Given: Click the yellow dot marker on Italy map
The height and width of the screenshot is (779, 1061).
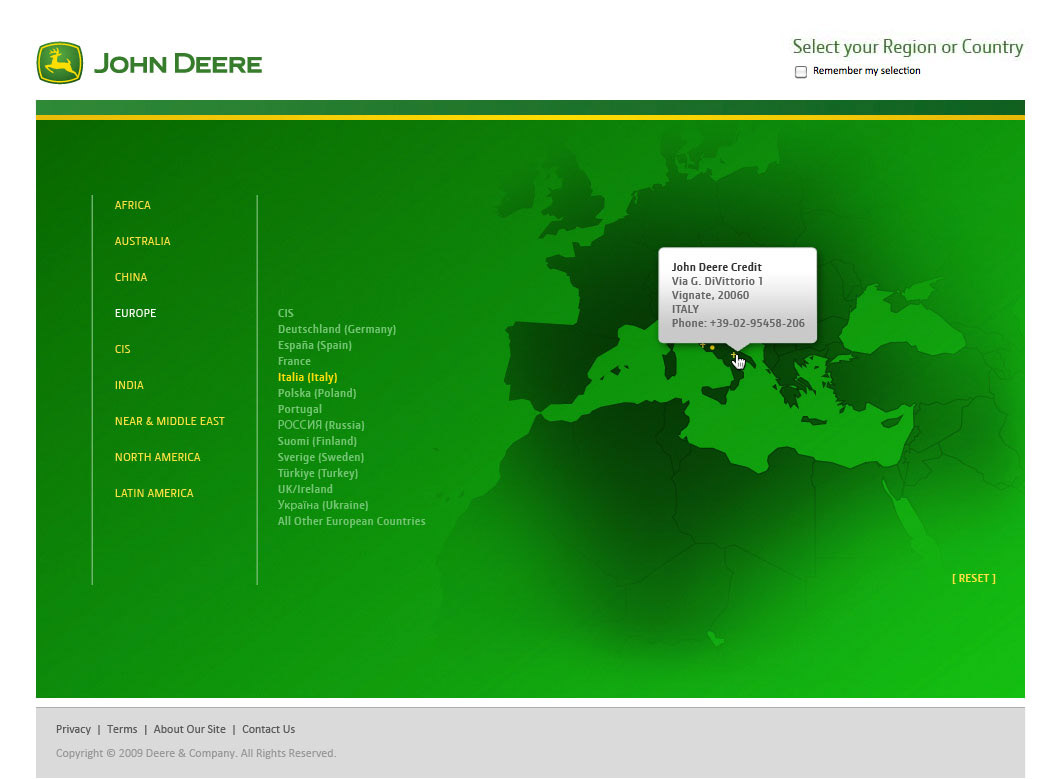Looking at the screenshot, I should click(712, 348).
